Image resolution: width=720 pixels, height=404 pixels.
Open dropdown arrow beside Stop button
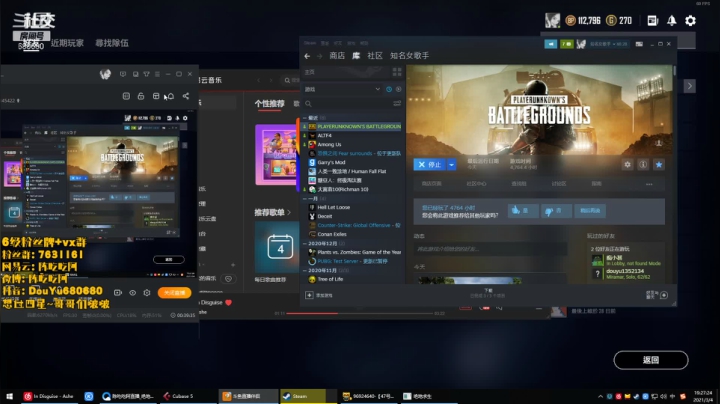click(451, 164)
